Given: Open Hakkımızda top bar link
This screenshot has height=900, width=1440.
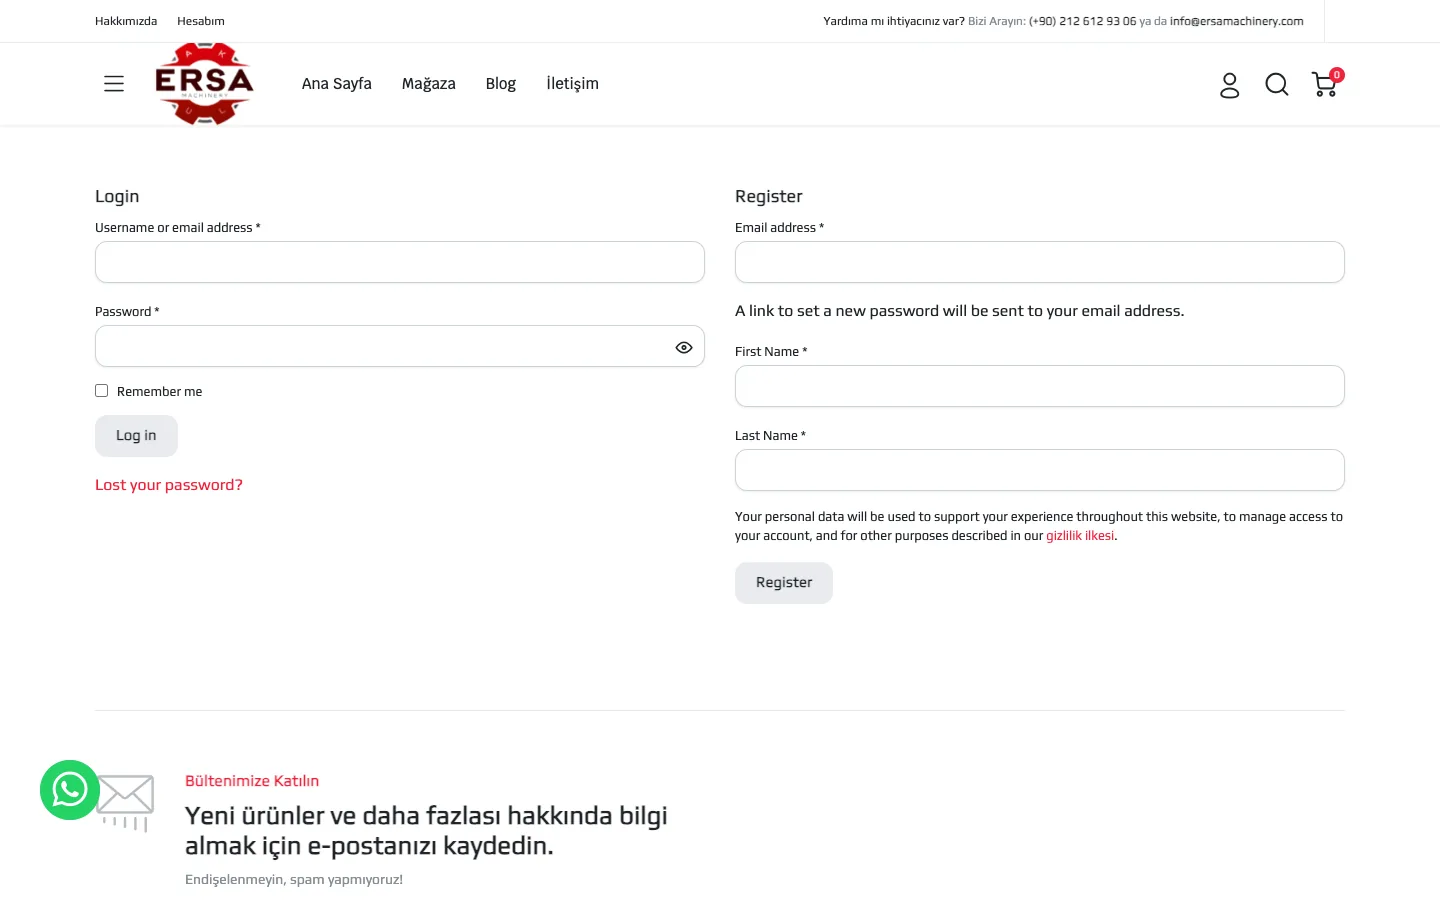Looking at the screenshot, I should (126, 21).
